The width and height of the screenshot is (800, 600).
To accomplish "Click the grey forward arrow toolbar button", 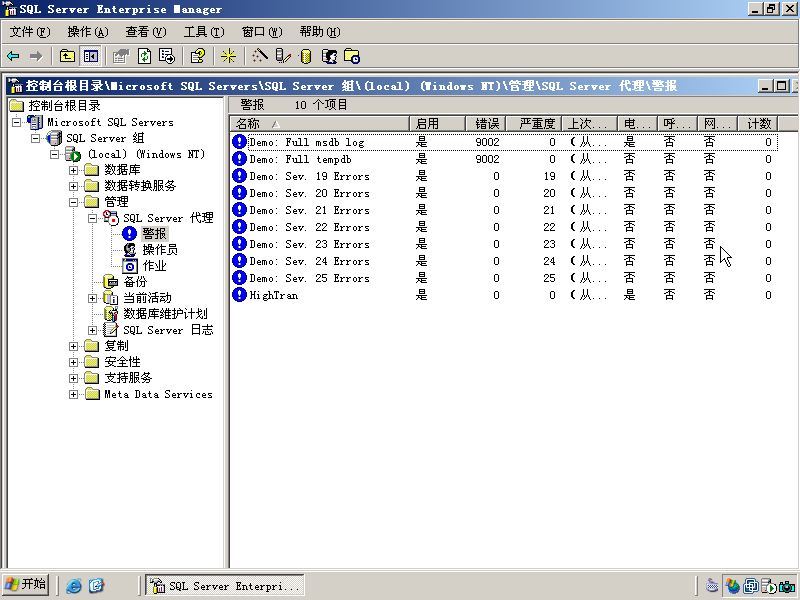I will [x=36, y=56].
